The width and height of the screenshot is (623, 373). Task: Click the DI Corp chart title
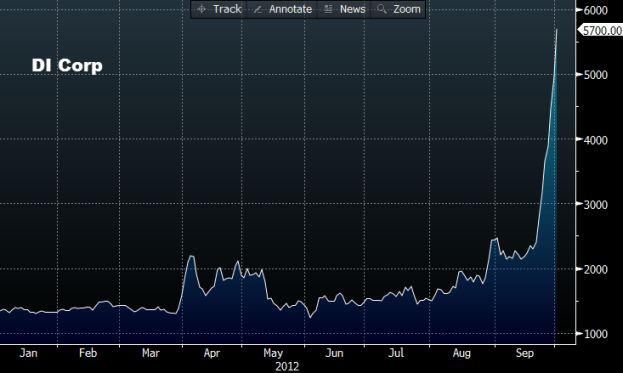click(67, 65)
